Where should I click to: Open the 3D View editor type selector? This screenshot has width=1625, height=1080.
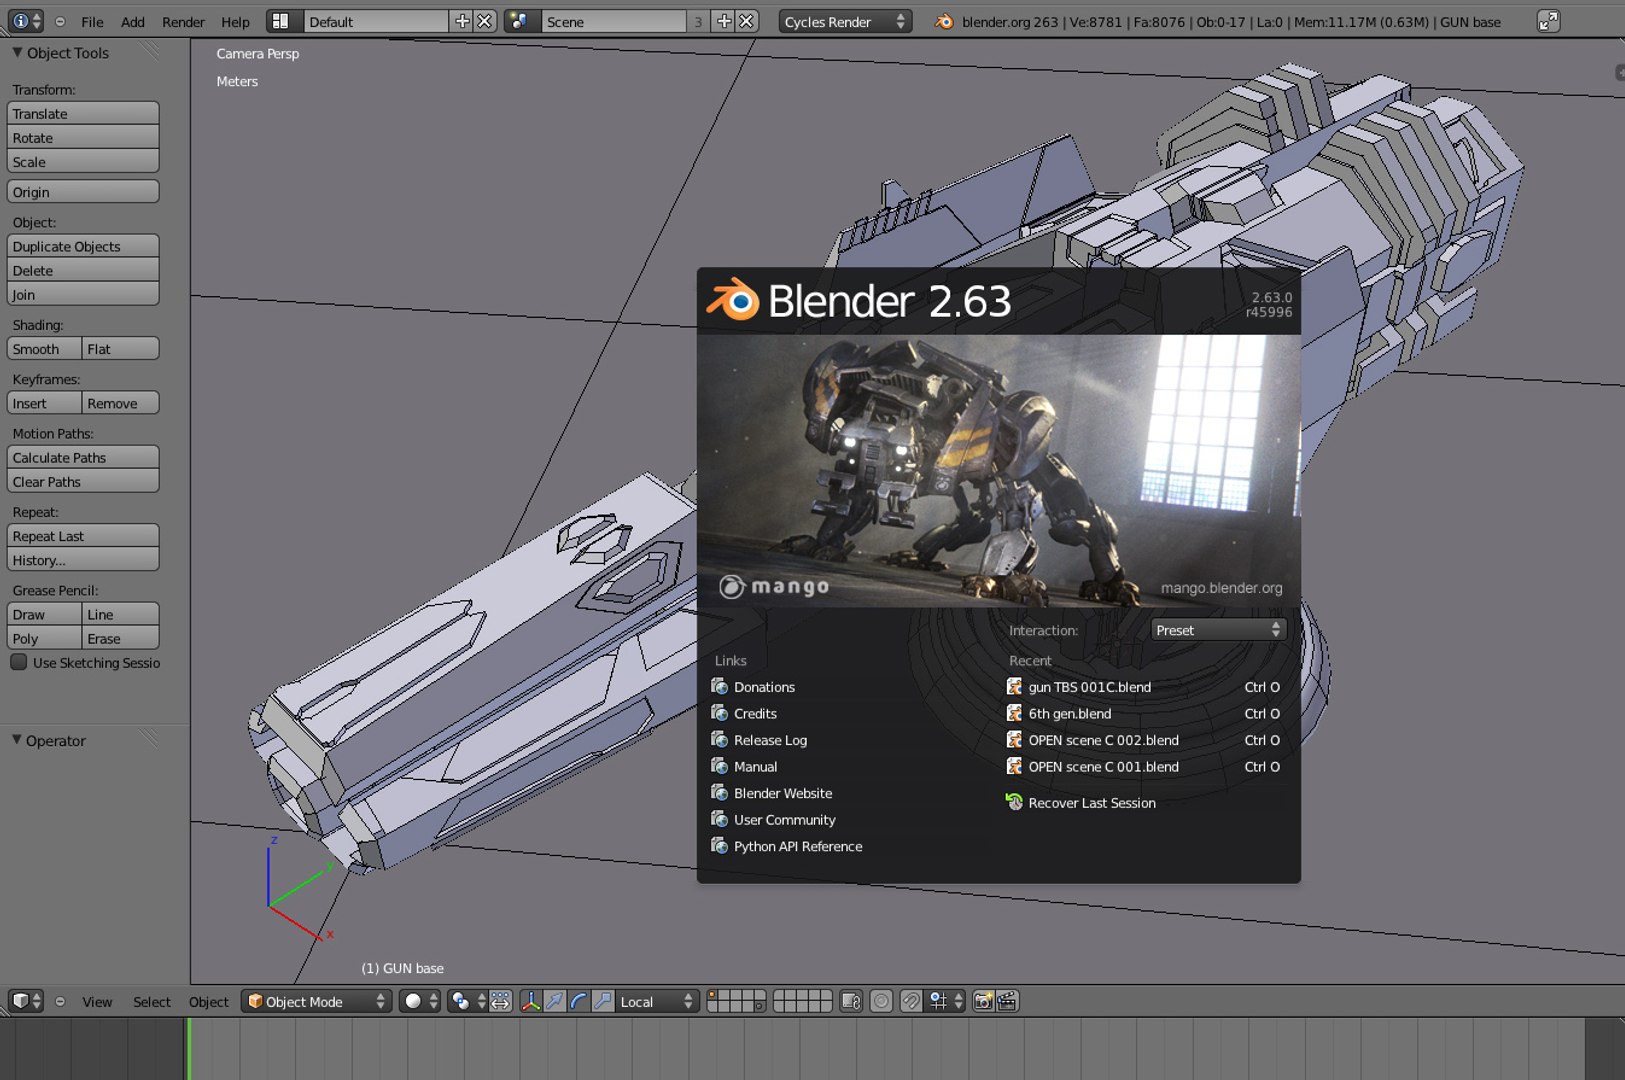(25, 1001)
